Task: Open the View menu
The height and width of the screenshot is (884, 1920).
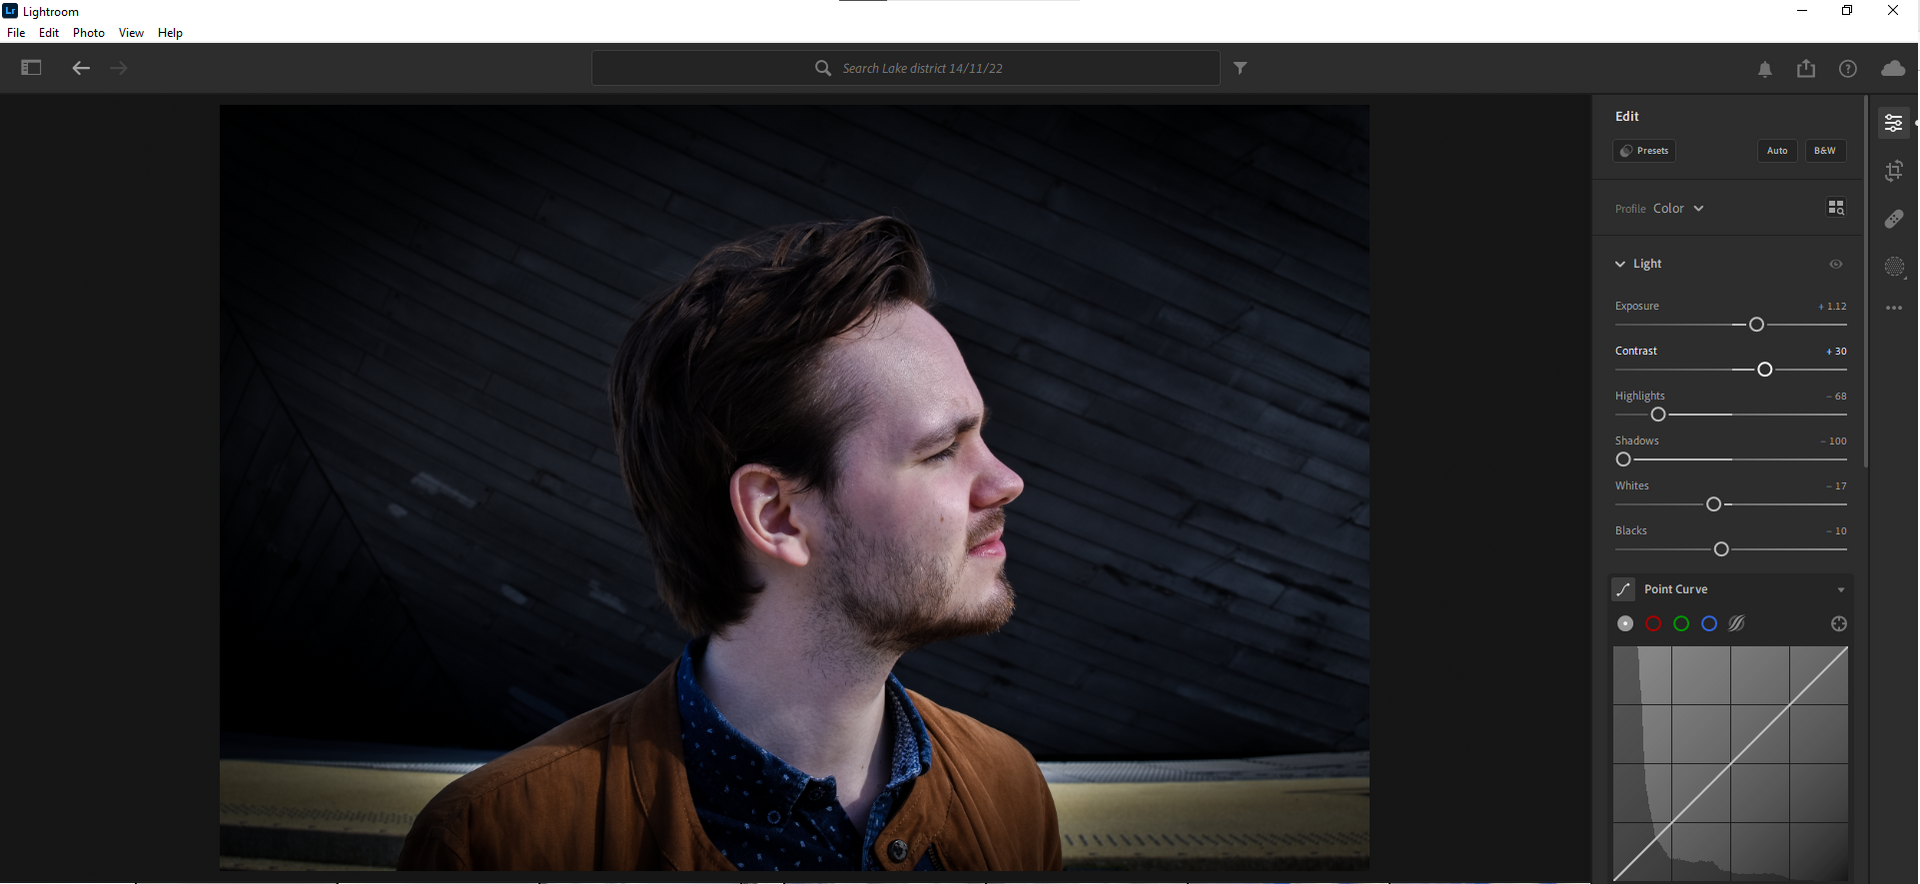Action: [131, 33]
